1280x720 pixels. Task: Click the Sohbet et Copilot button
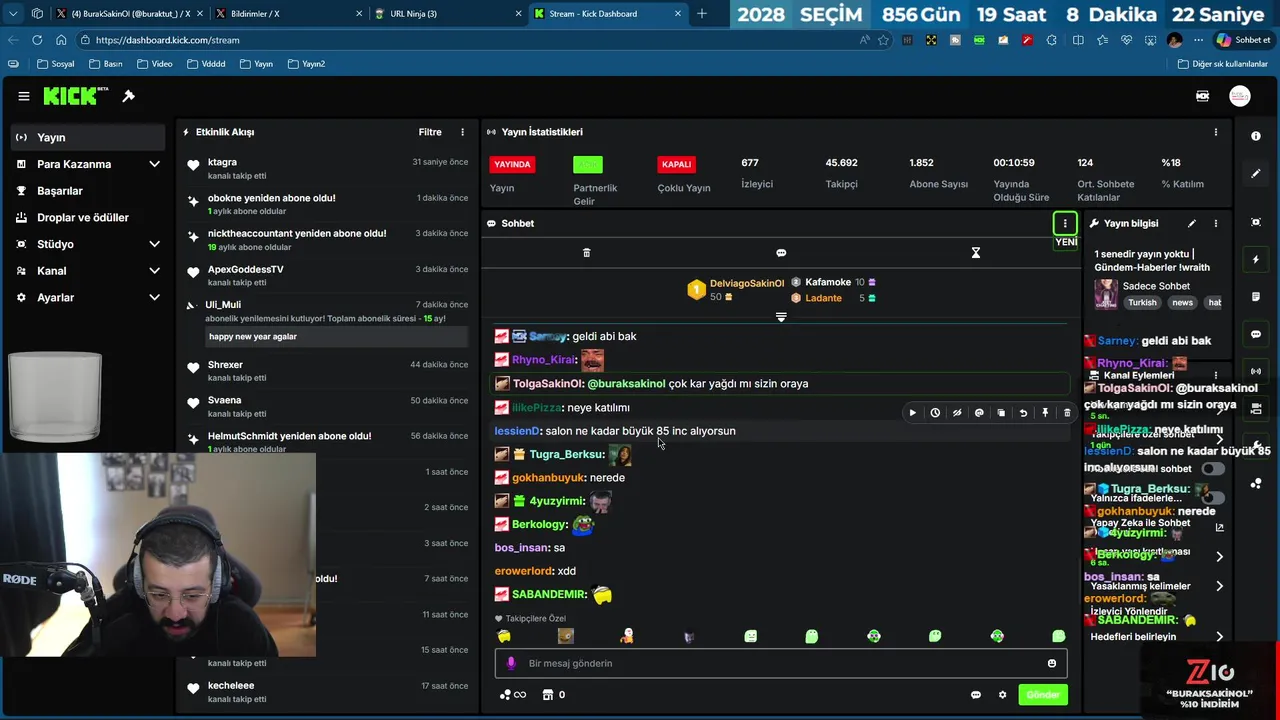point(1243,40)
